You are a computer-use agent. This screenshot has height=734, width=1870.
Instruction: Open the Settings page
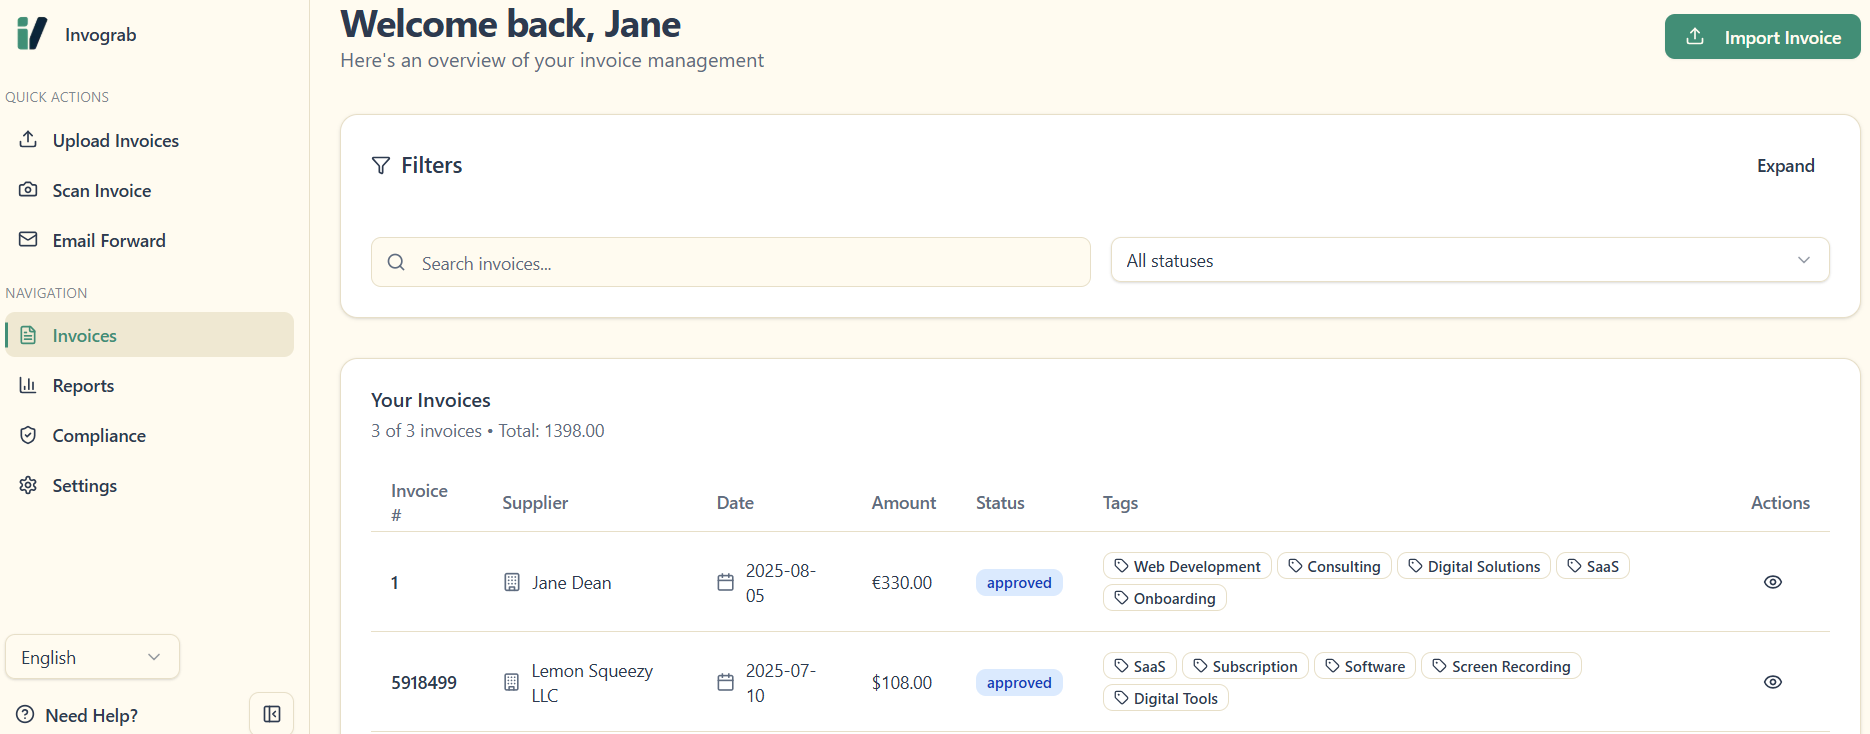pyautogui.click(x=150, y=485)
